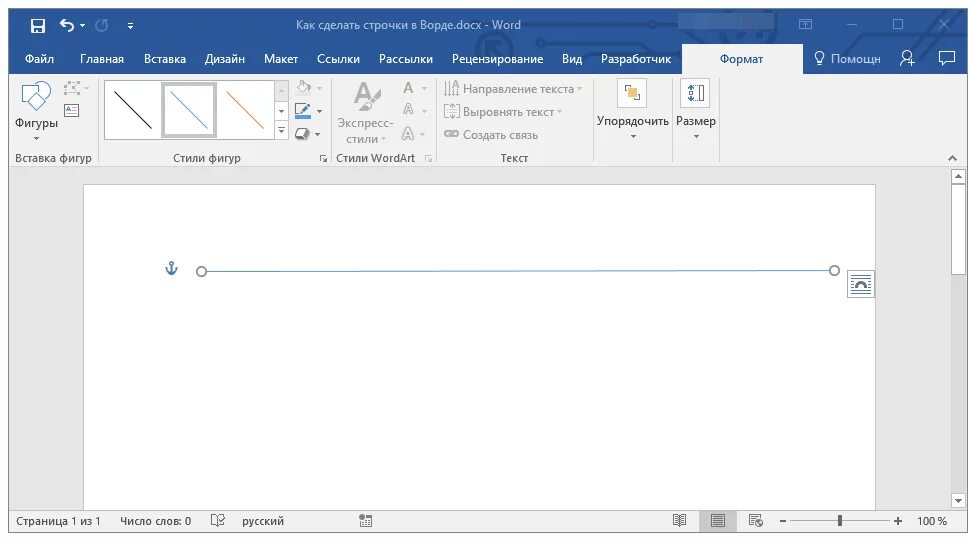Save the document with the floppy disk icon
This screenshot has width=968, height=541.
[x=38, y=25]
